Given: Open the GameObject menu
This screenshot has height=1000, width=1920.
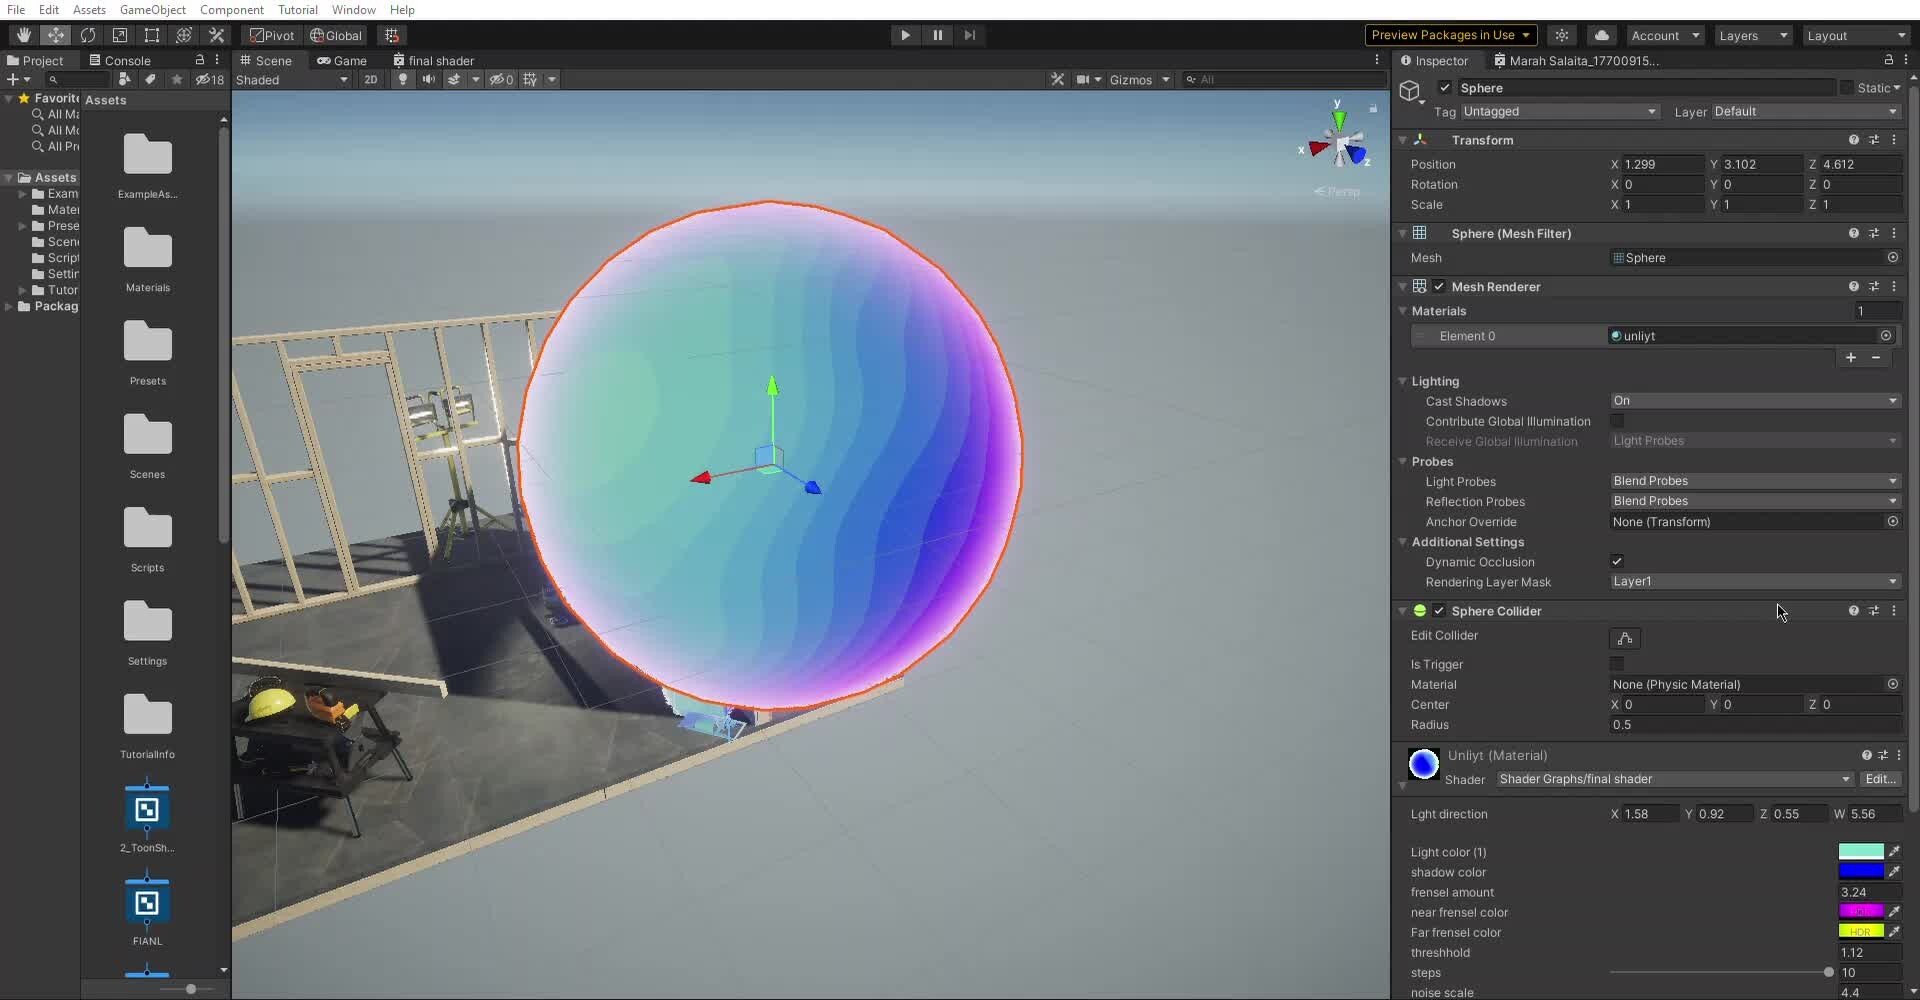Looking at the screenshot, I should point(153,9).
